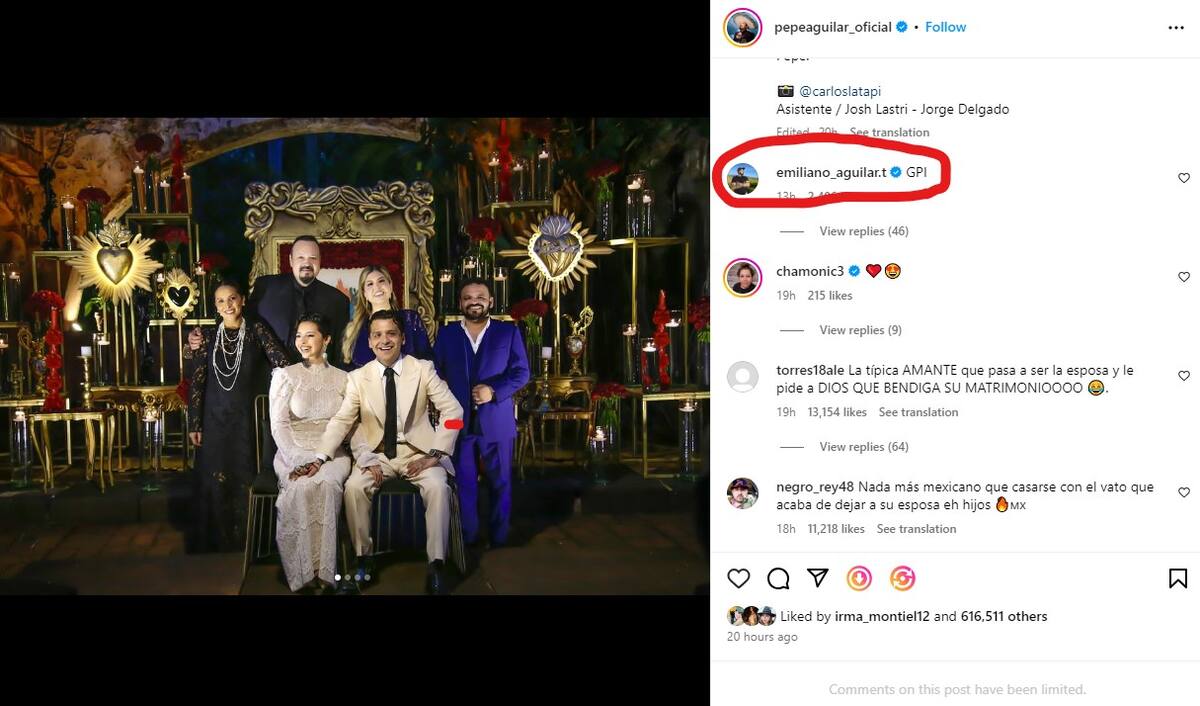
Task: Share the post via paper plane icon
Action: pyautogui.click(x=818, y=578)
